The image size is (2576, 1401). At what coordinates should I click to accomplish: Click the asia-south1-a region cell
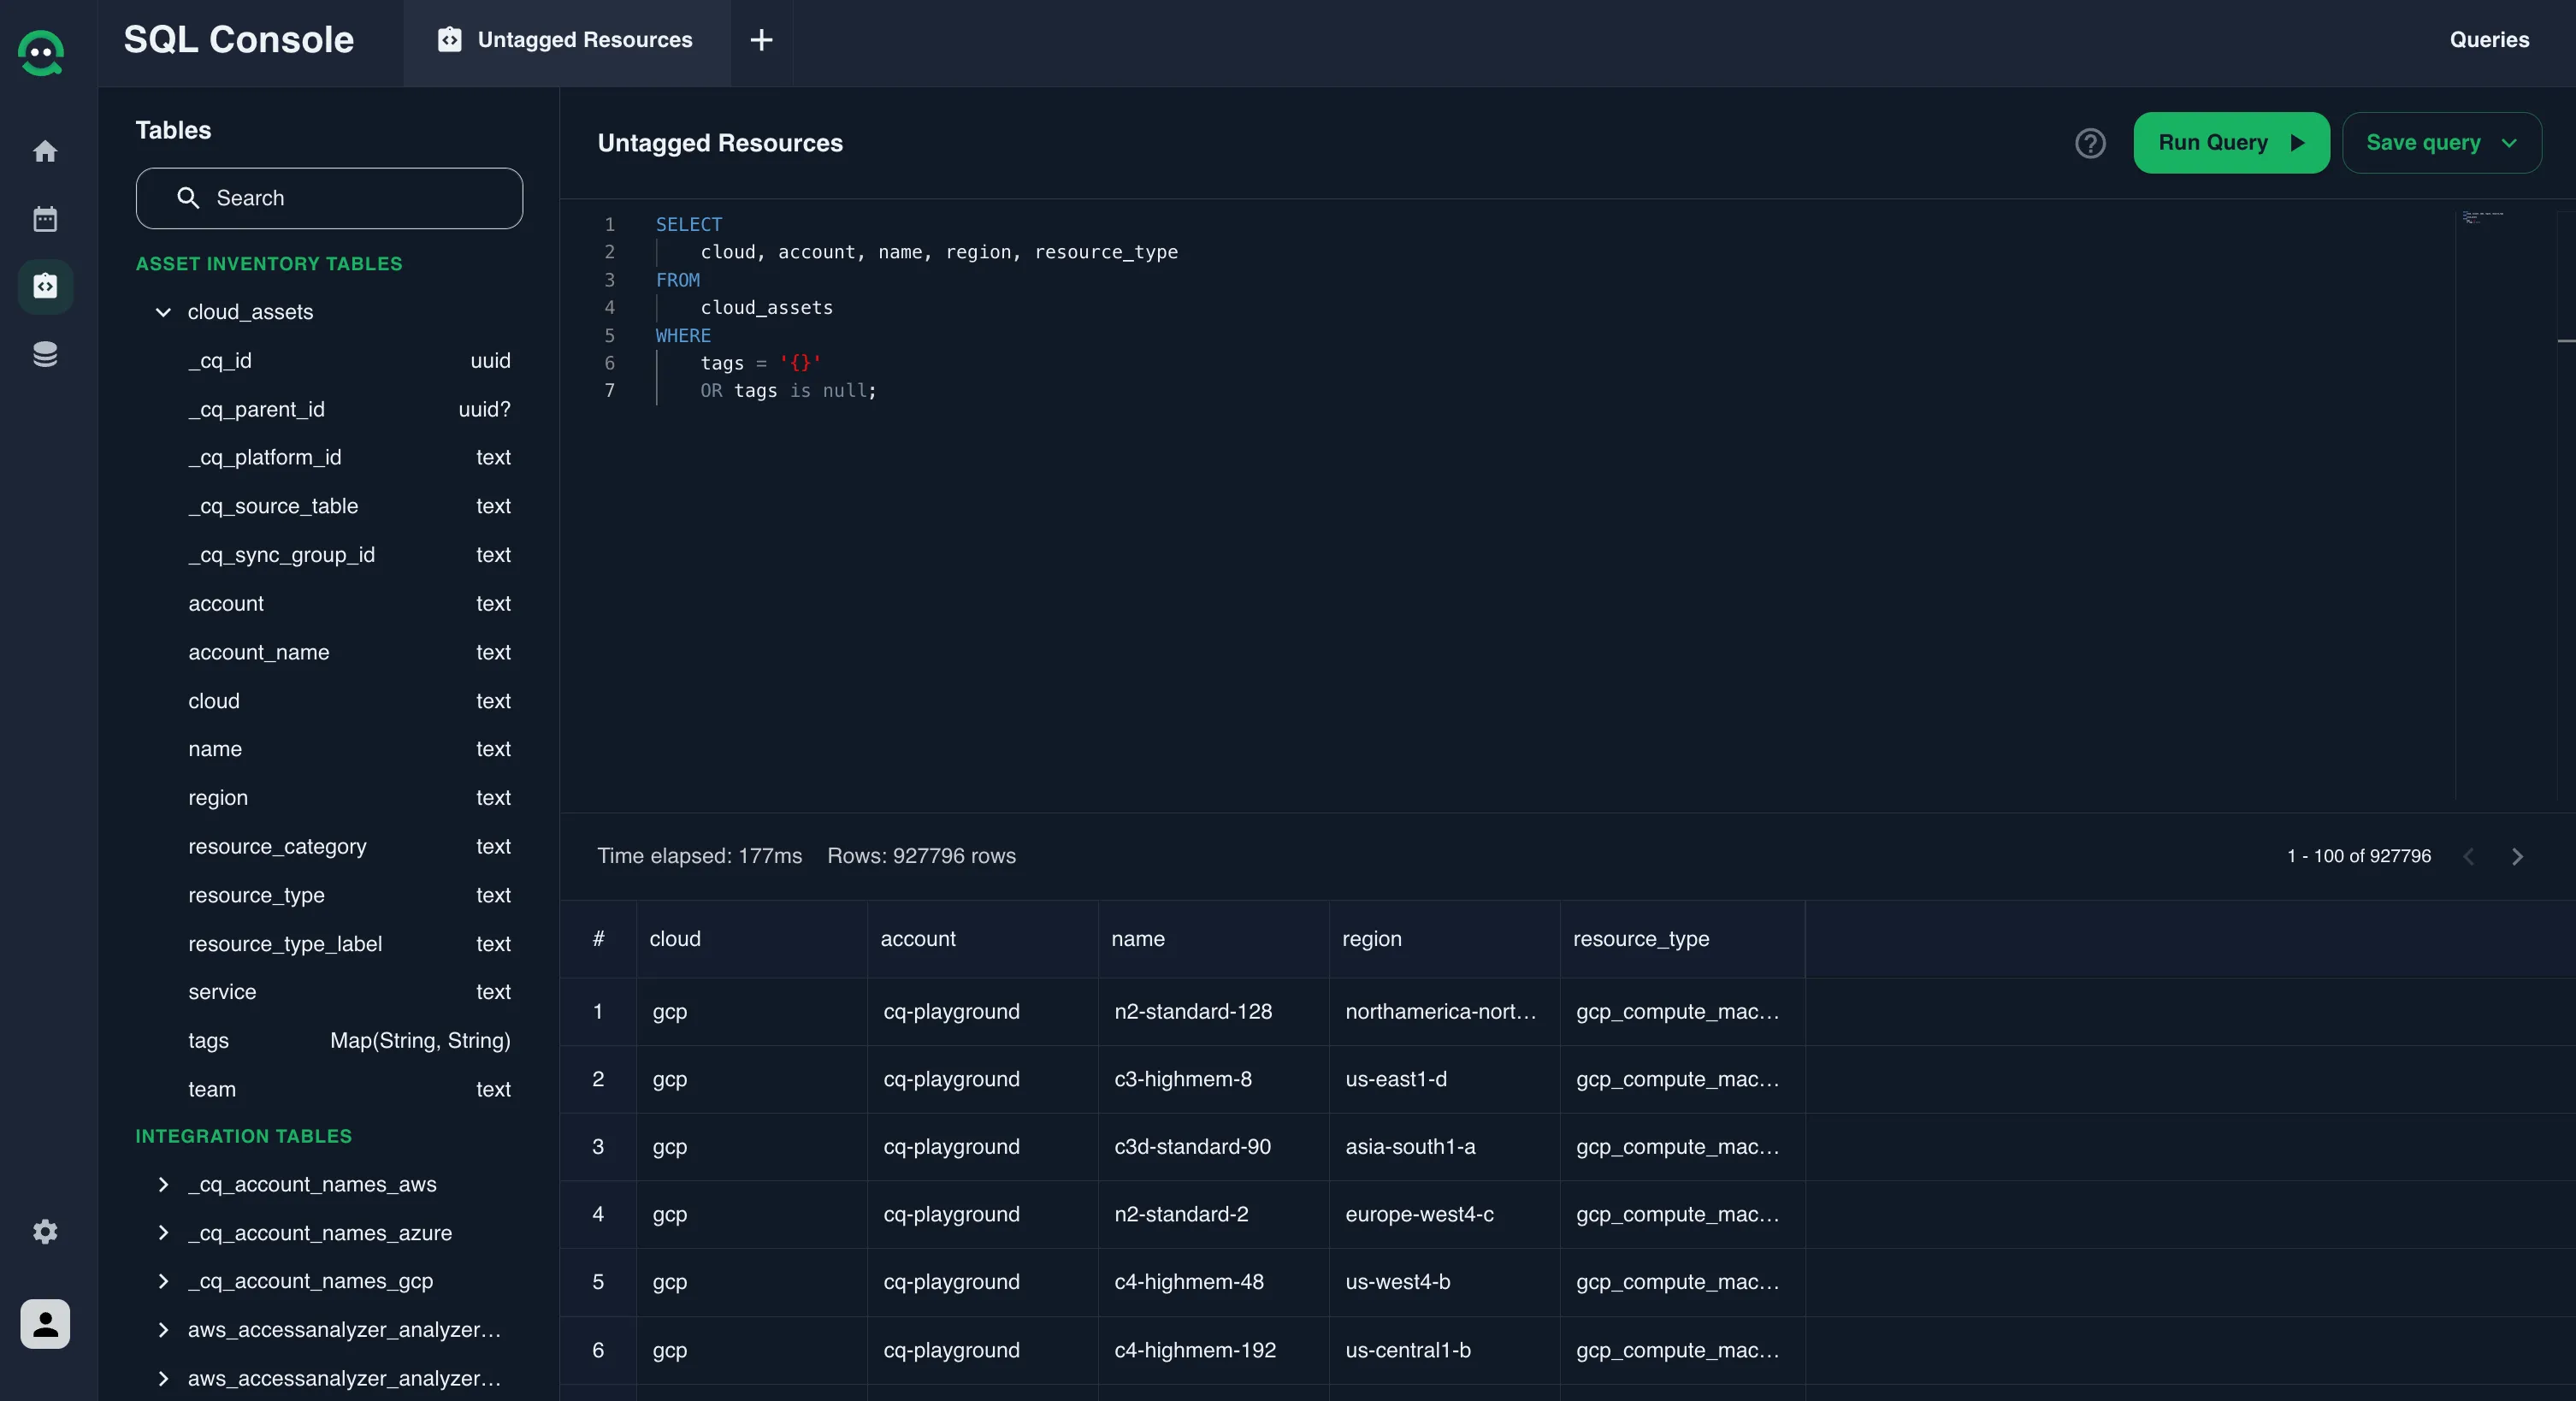point(1445,1147)
